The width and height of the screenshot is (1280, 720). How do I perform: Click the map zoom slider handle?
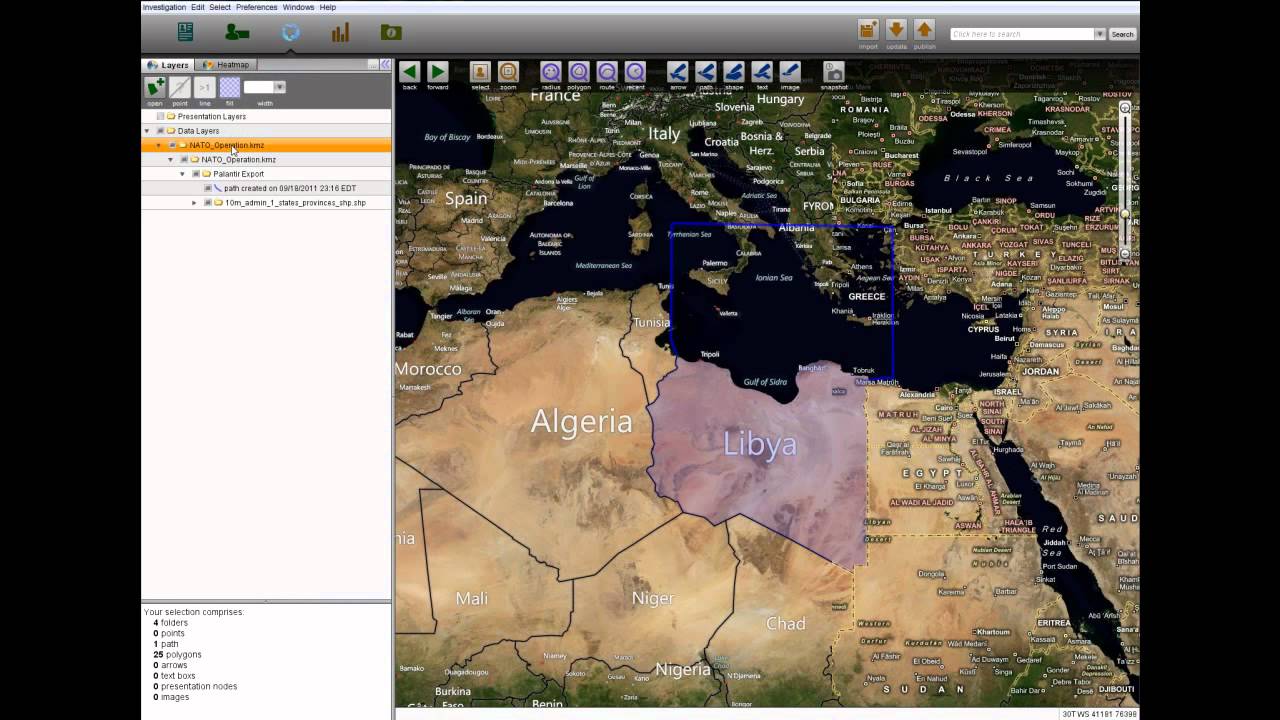click(1125, 214)
